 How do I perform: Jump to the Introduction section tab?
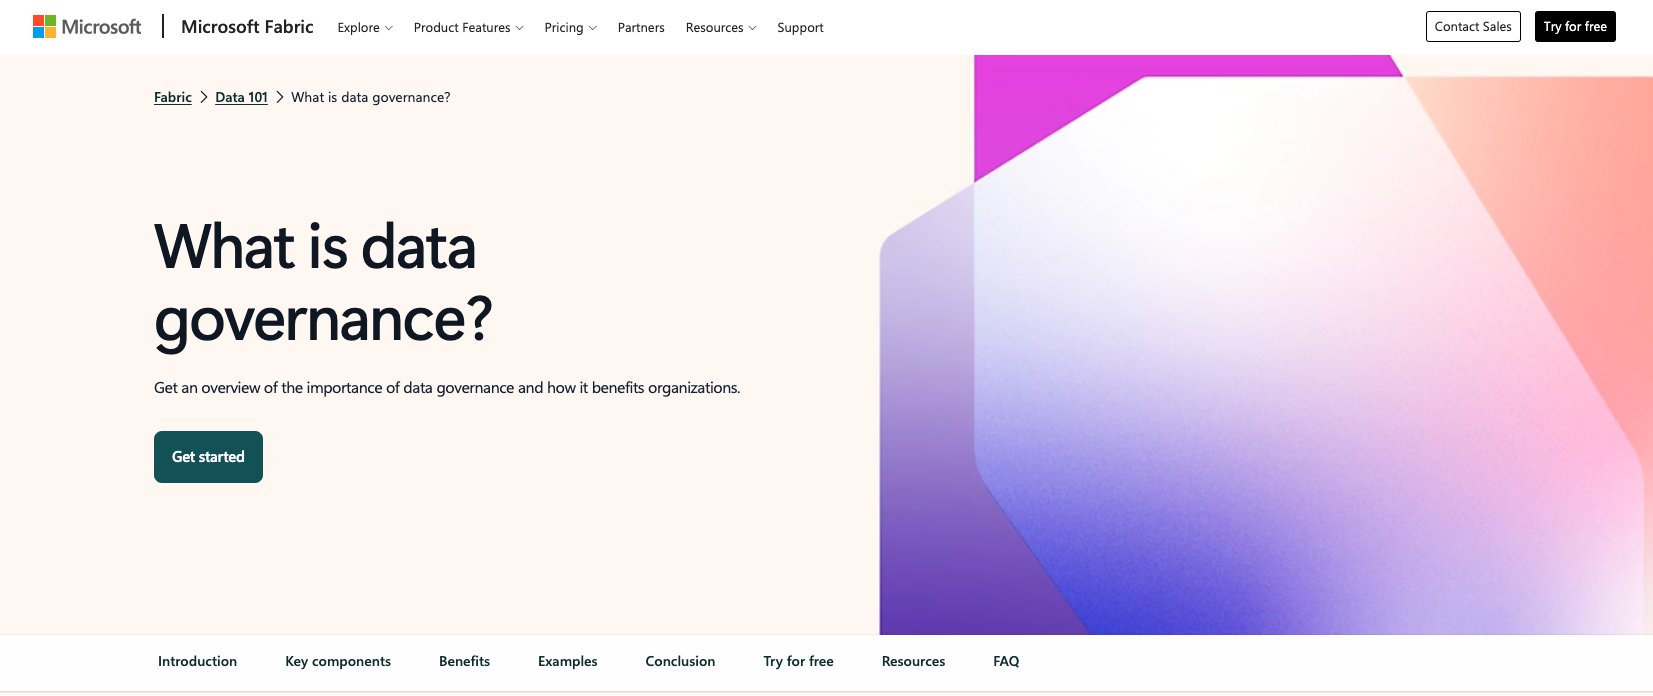pos(197,661)
